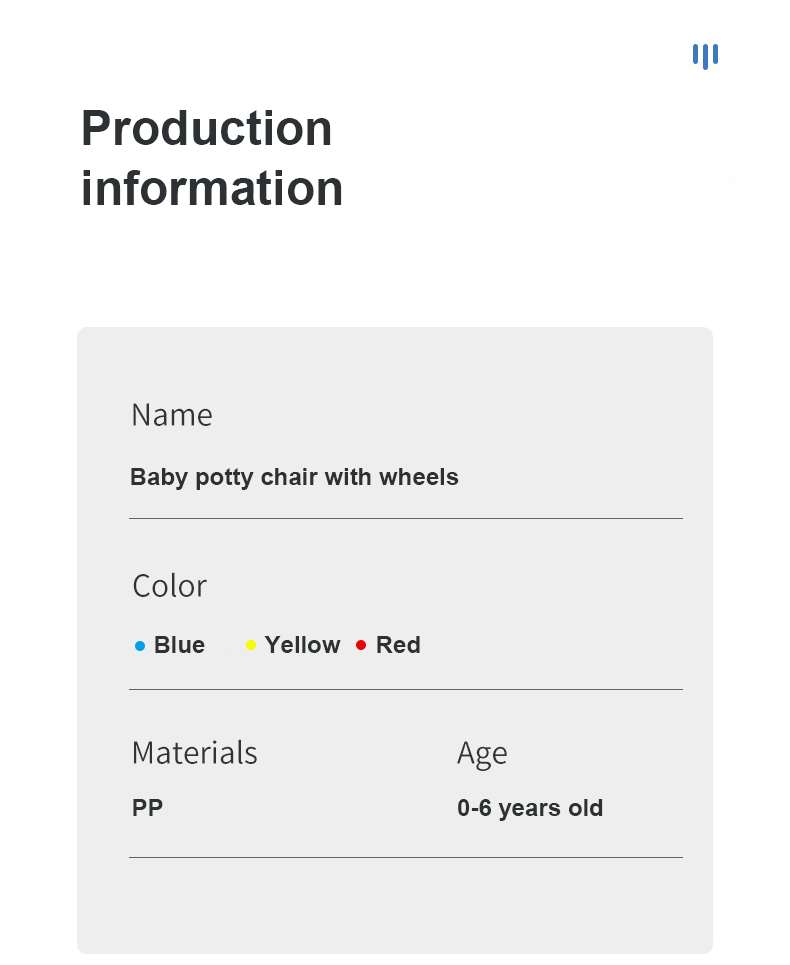This screenshot has width=790, height=965.
Task: Click Baby potty chair with wheels text
Action: (x=294, y=478)
